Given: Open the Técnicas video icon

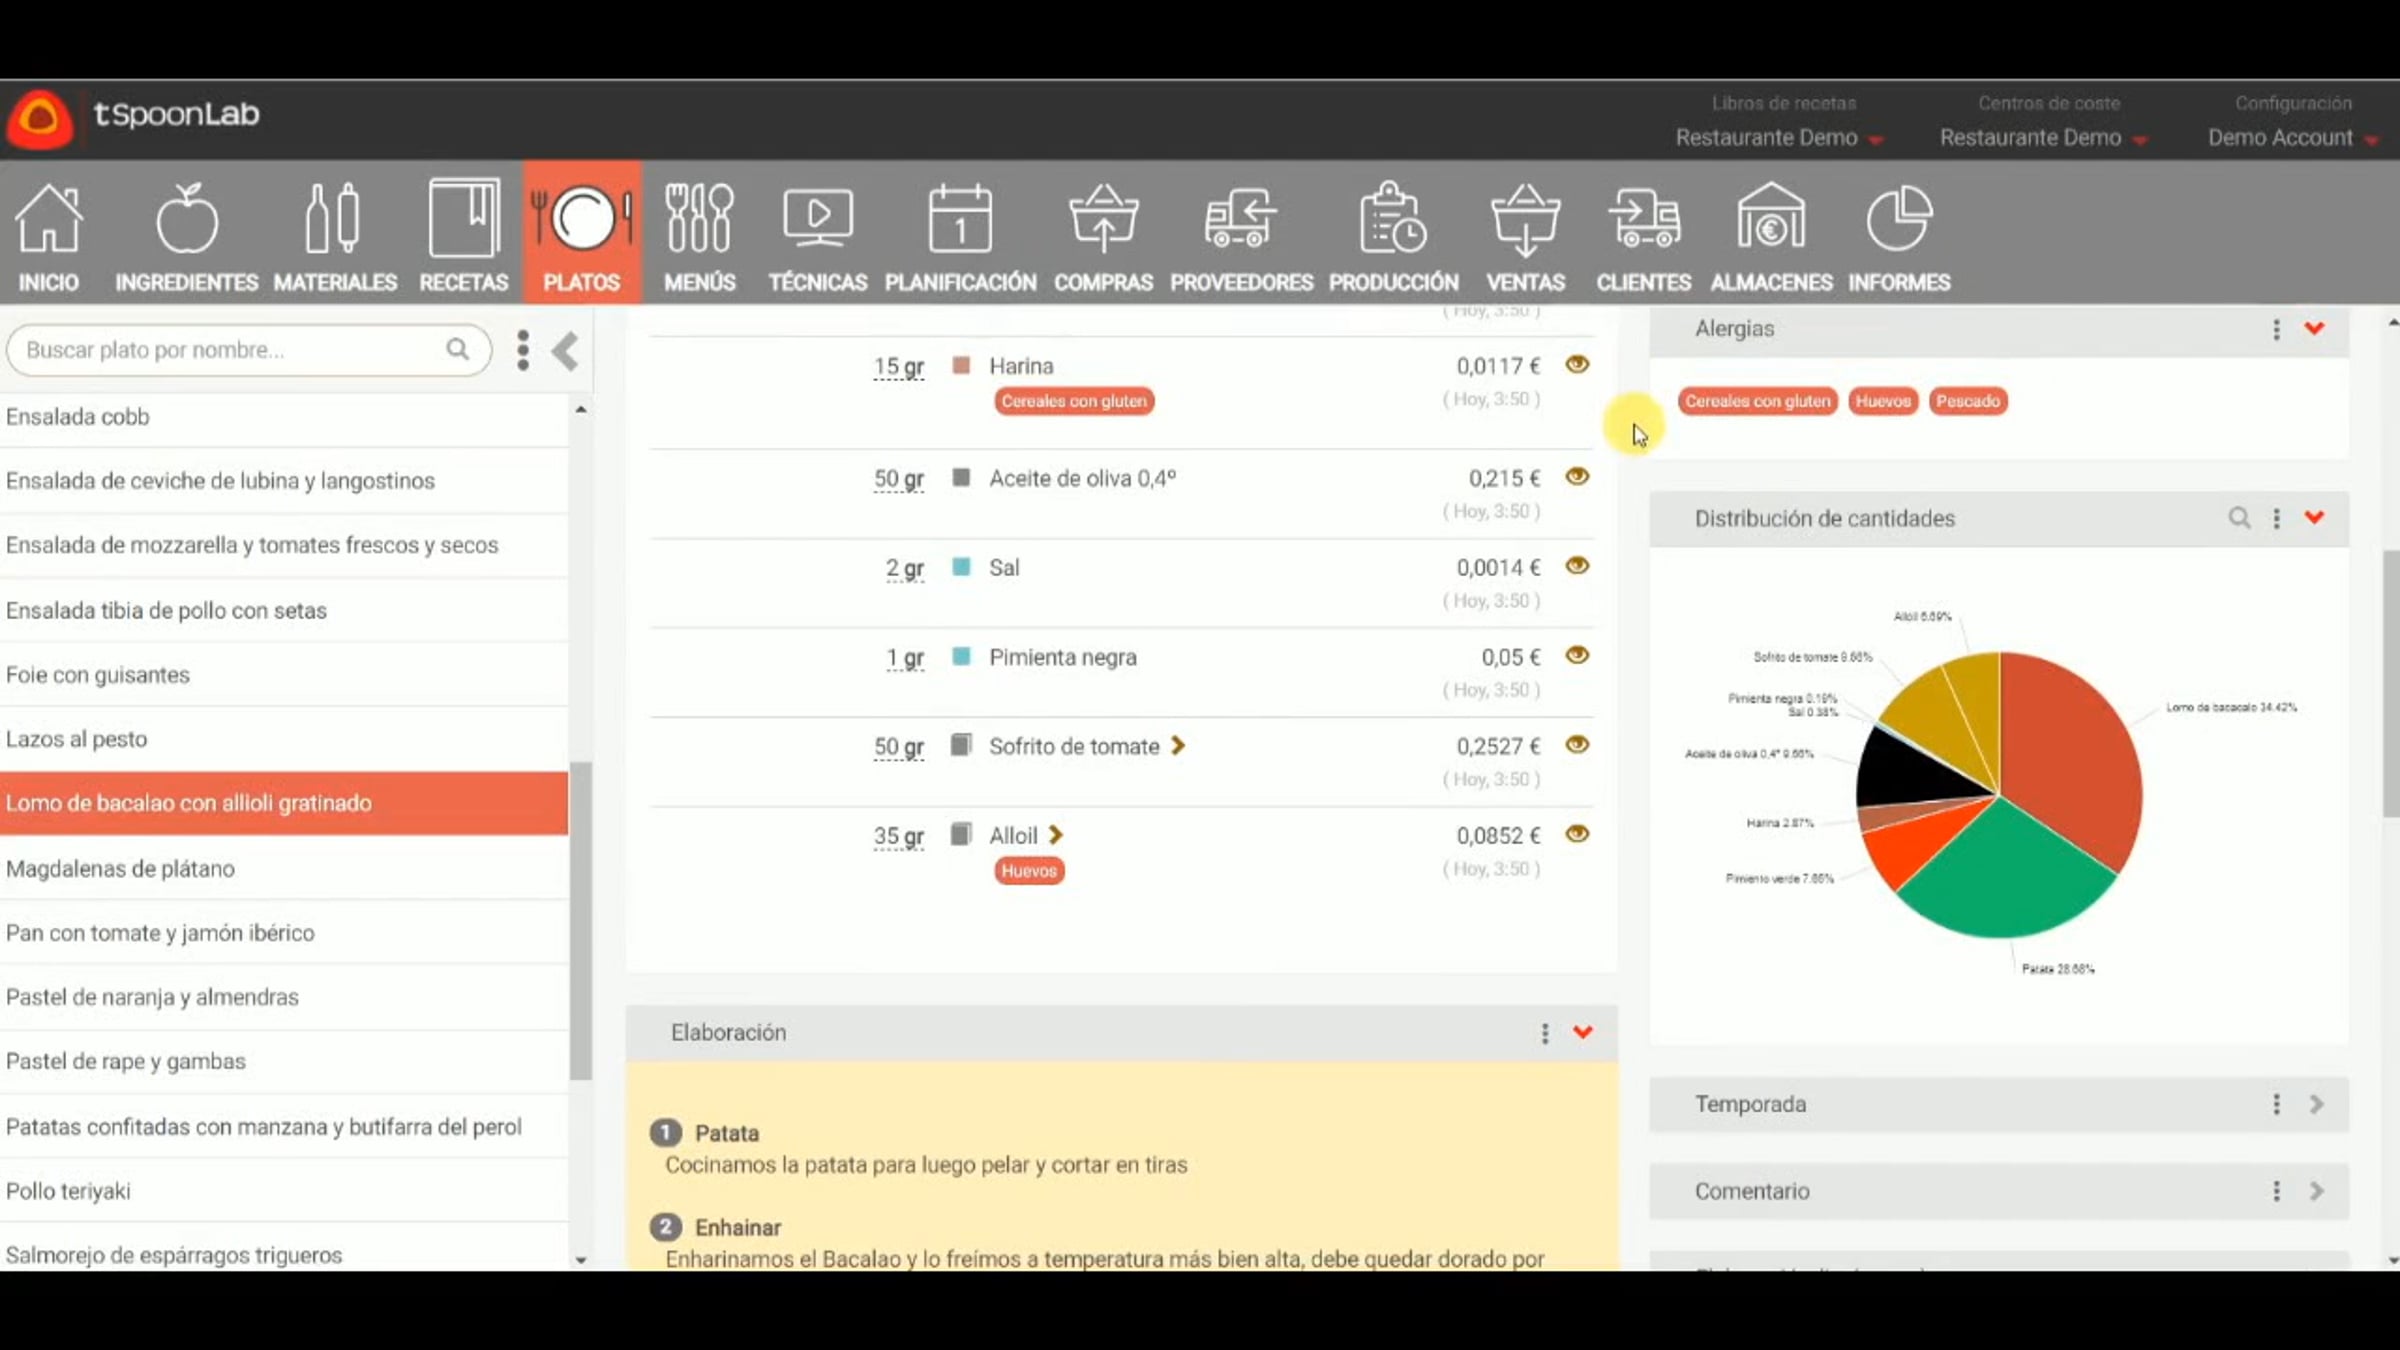Looking at the screenshot, I should click(818, 218).
